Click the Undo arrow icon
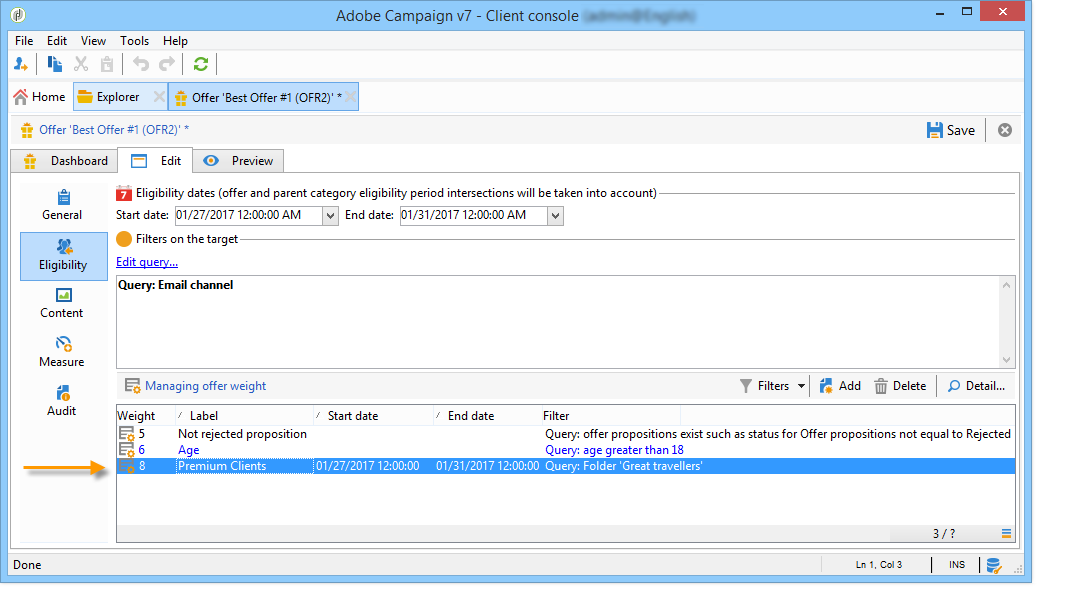The height and width of the screenshot is (609, 1066). click(x=141, y=65)
